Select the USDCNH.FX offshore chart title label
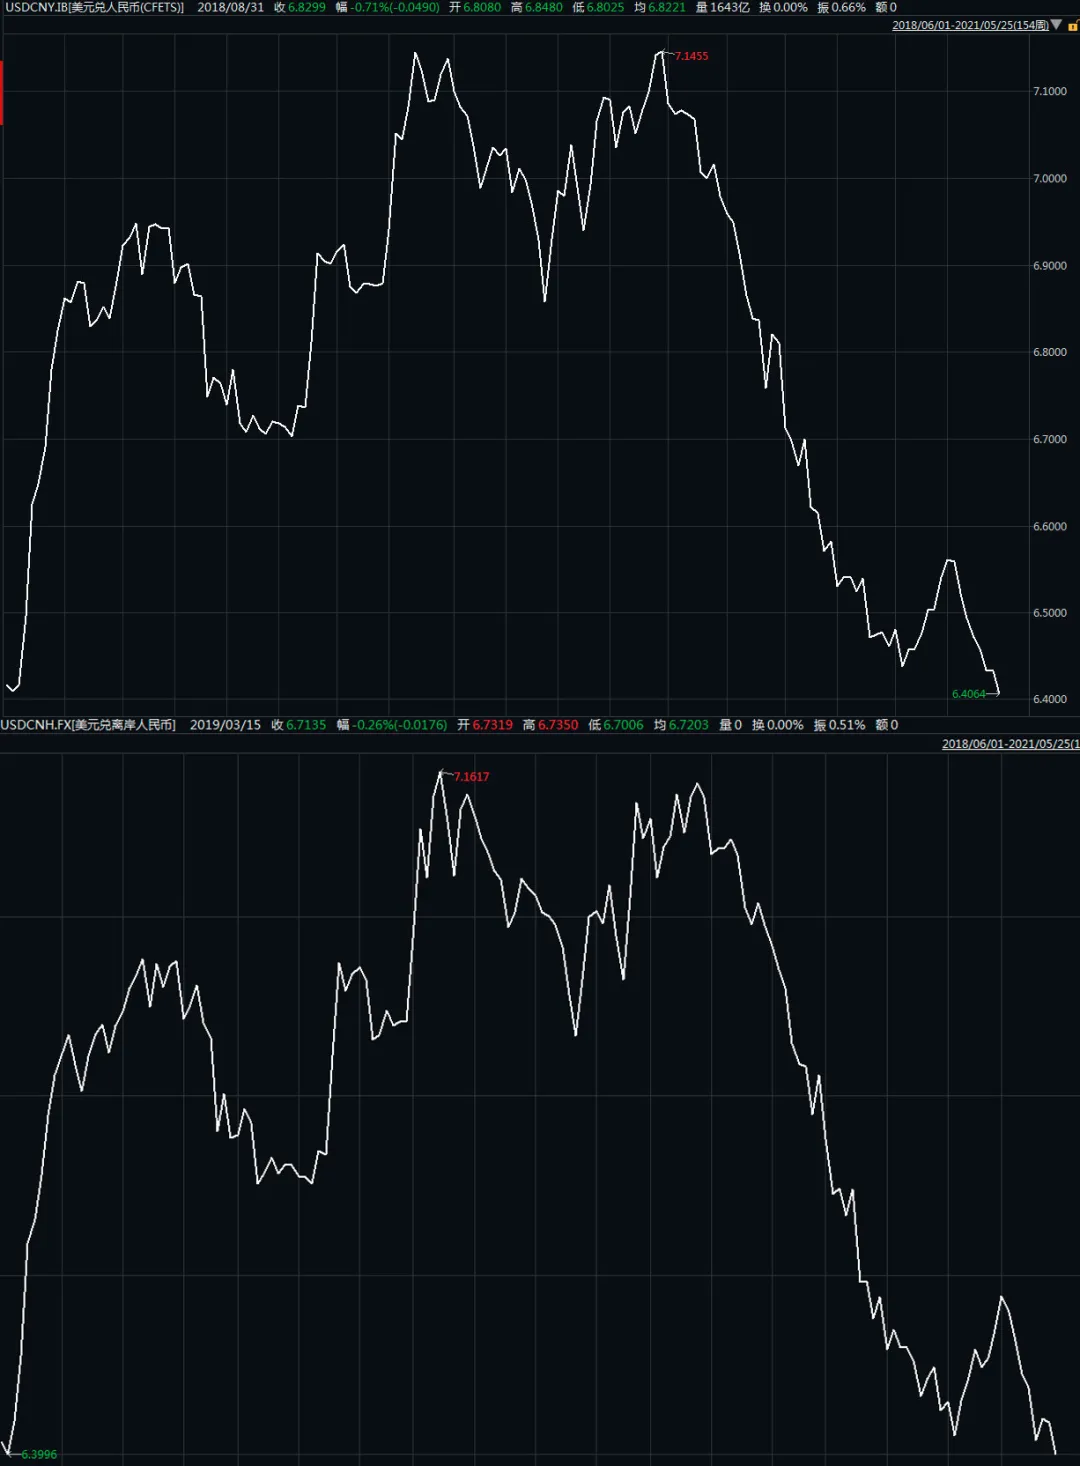 coord(88,725)
